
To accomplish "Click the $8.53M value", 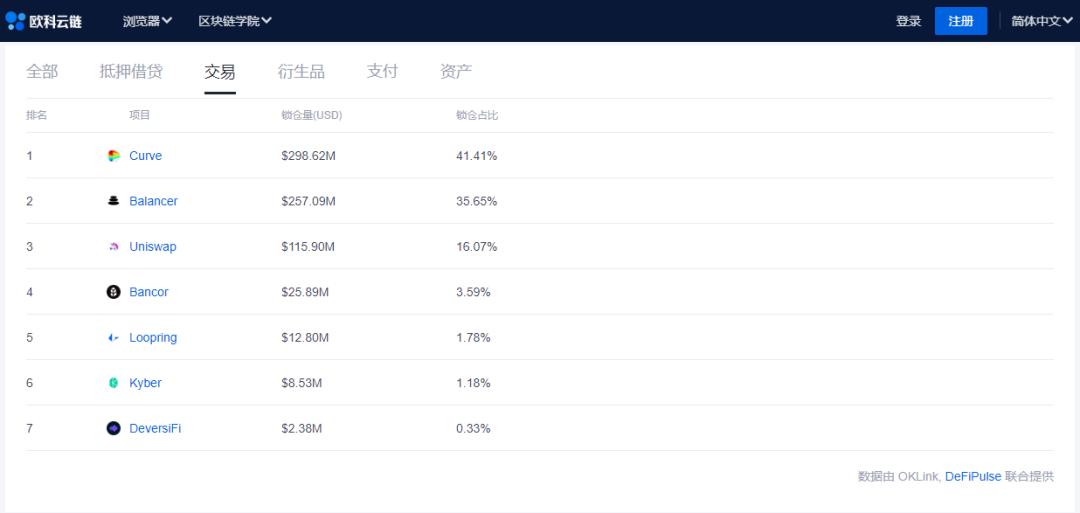I will click(302, 383).
